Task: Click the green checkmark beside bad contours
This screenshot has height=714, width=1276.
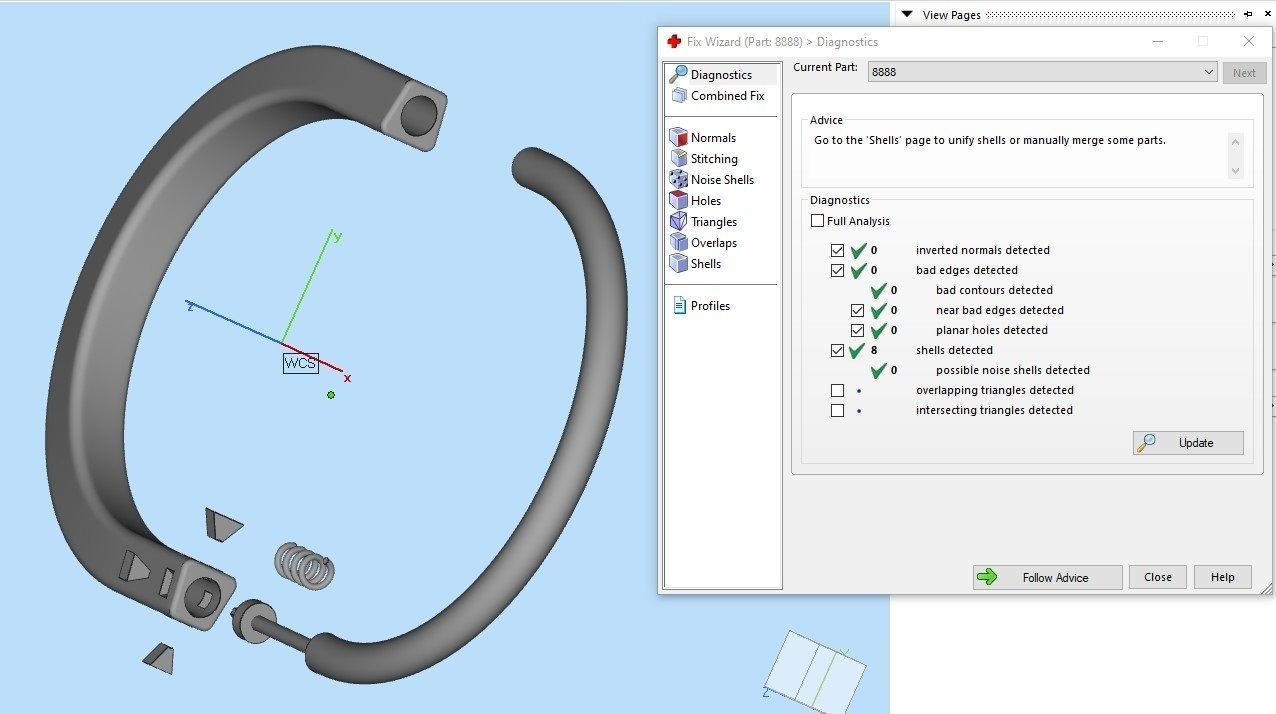Action: (x=878, y=290)
